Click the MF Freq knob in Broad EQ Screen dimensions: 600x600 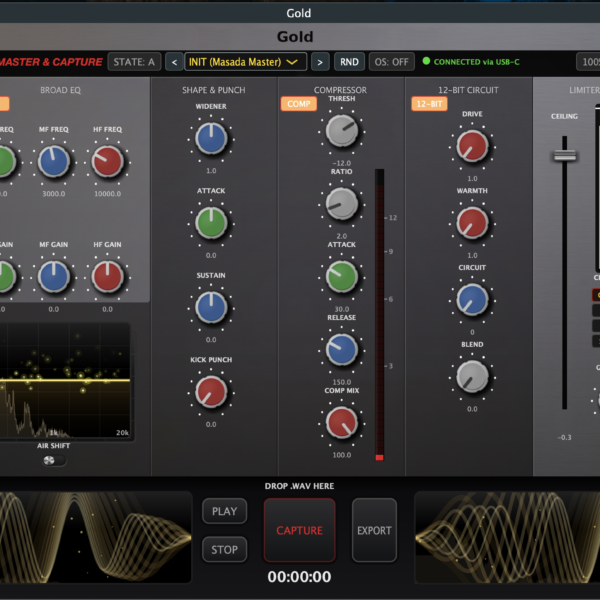click(x=54, y=161)
